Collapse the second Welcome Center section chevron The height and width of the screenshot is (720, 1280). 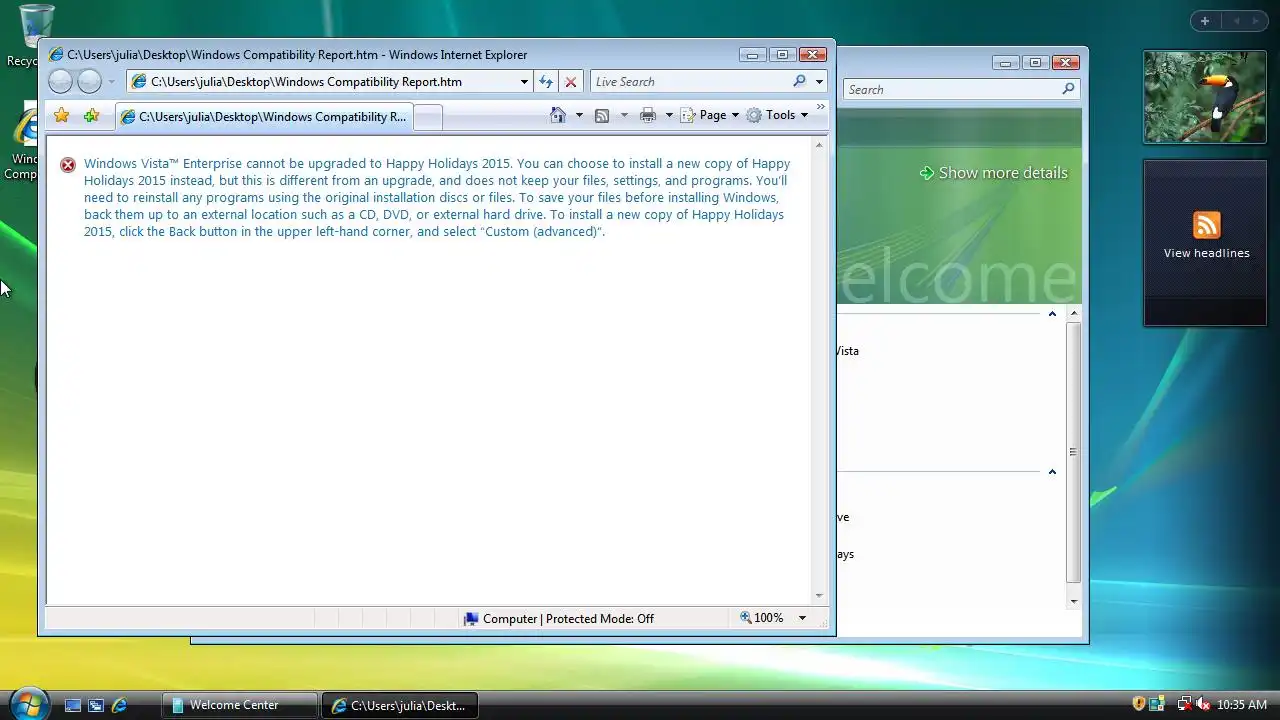coord(1052,472)
